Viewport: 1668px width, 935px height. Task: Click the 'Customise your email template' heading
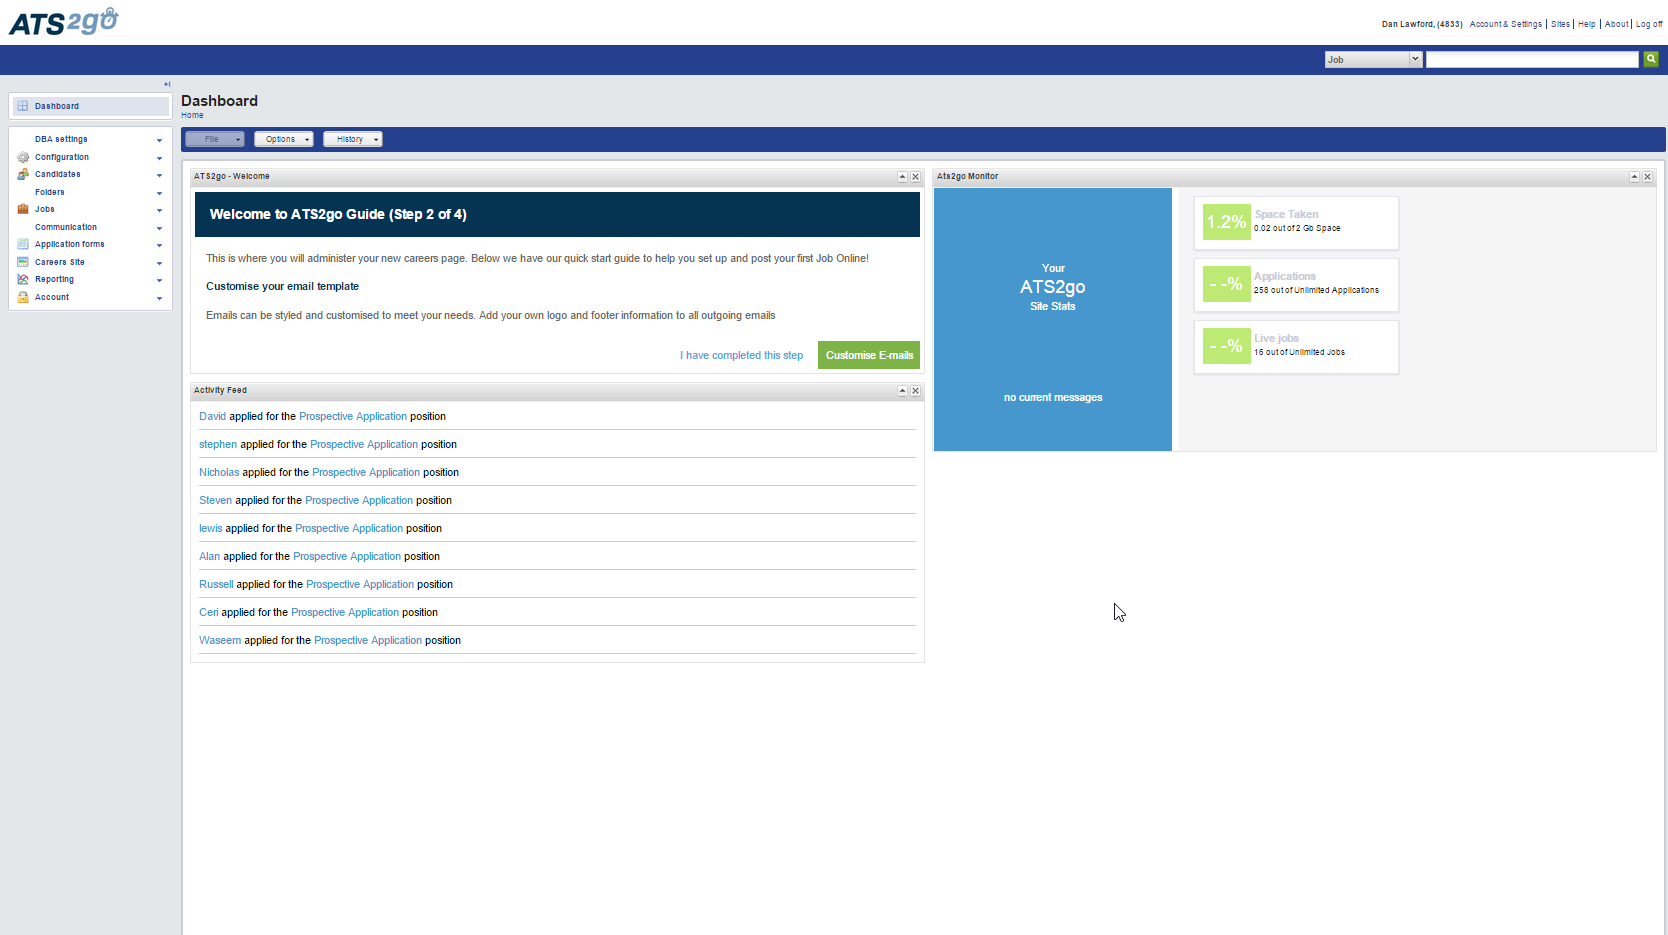(282, 286)
